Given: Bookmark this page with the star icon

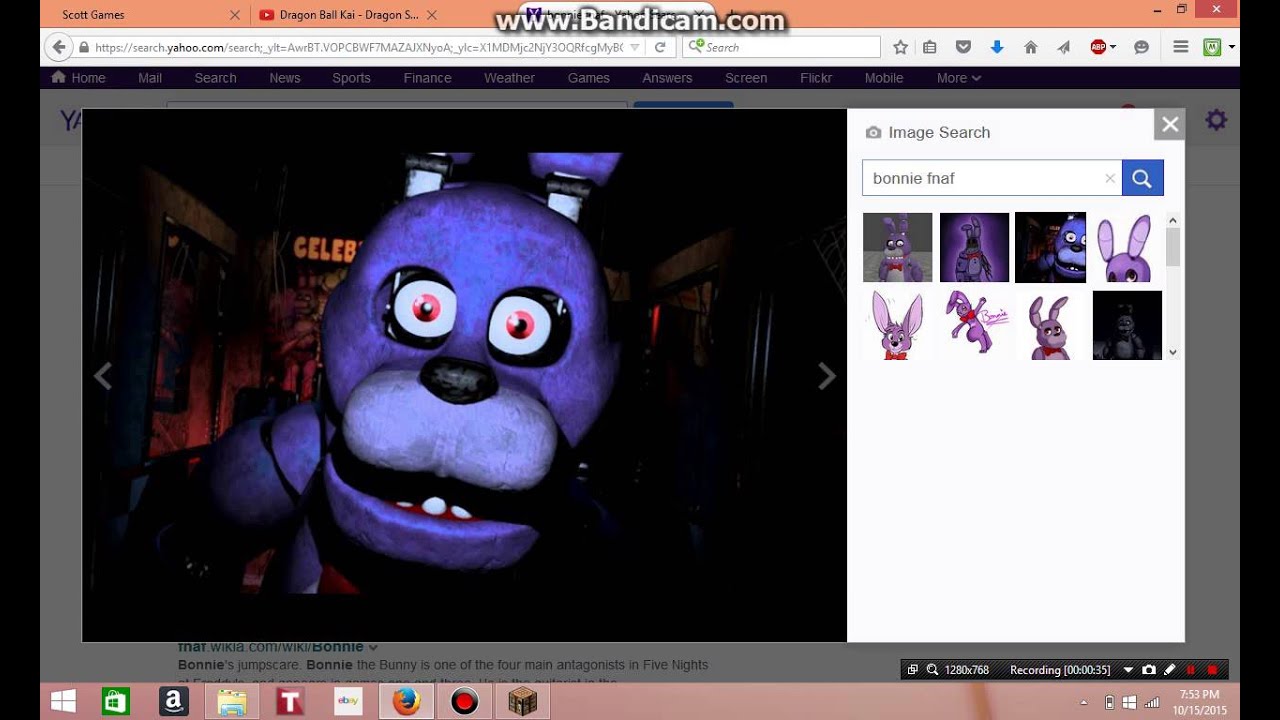Looking at the screenshot, I should pyautogui.click(x=900, y=47).
